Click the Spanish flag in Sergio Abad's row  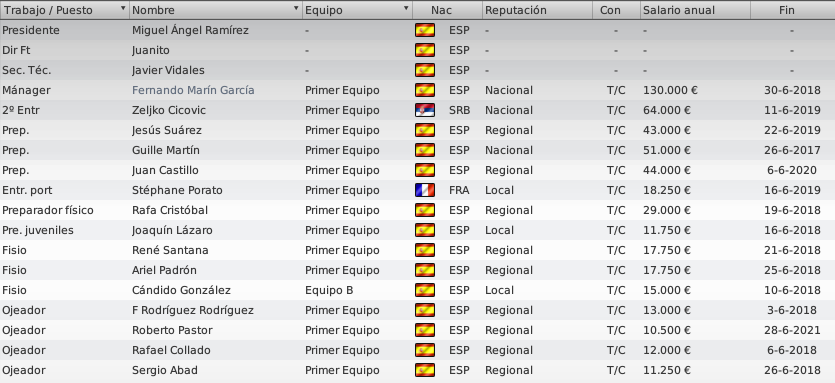[424, 370]
